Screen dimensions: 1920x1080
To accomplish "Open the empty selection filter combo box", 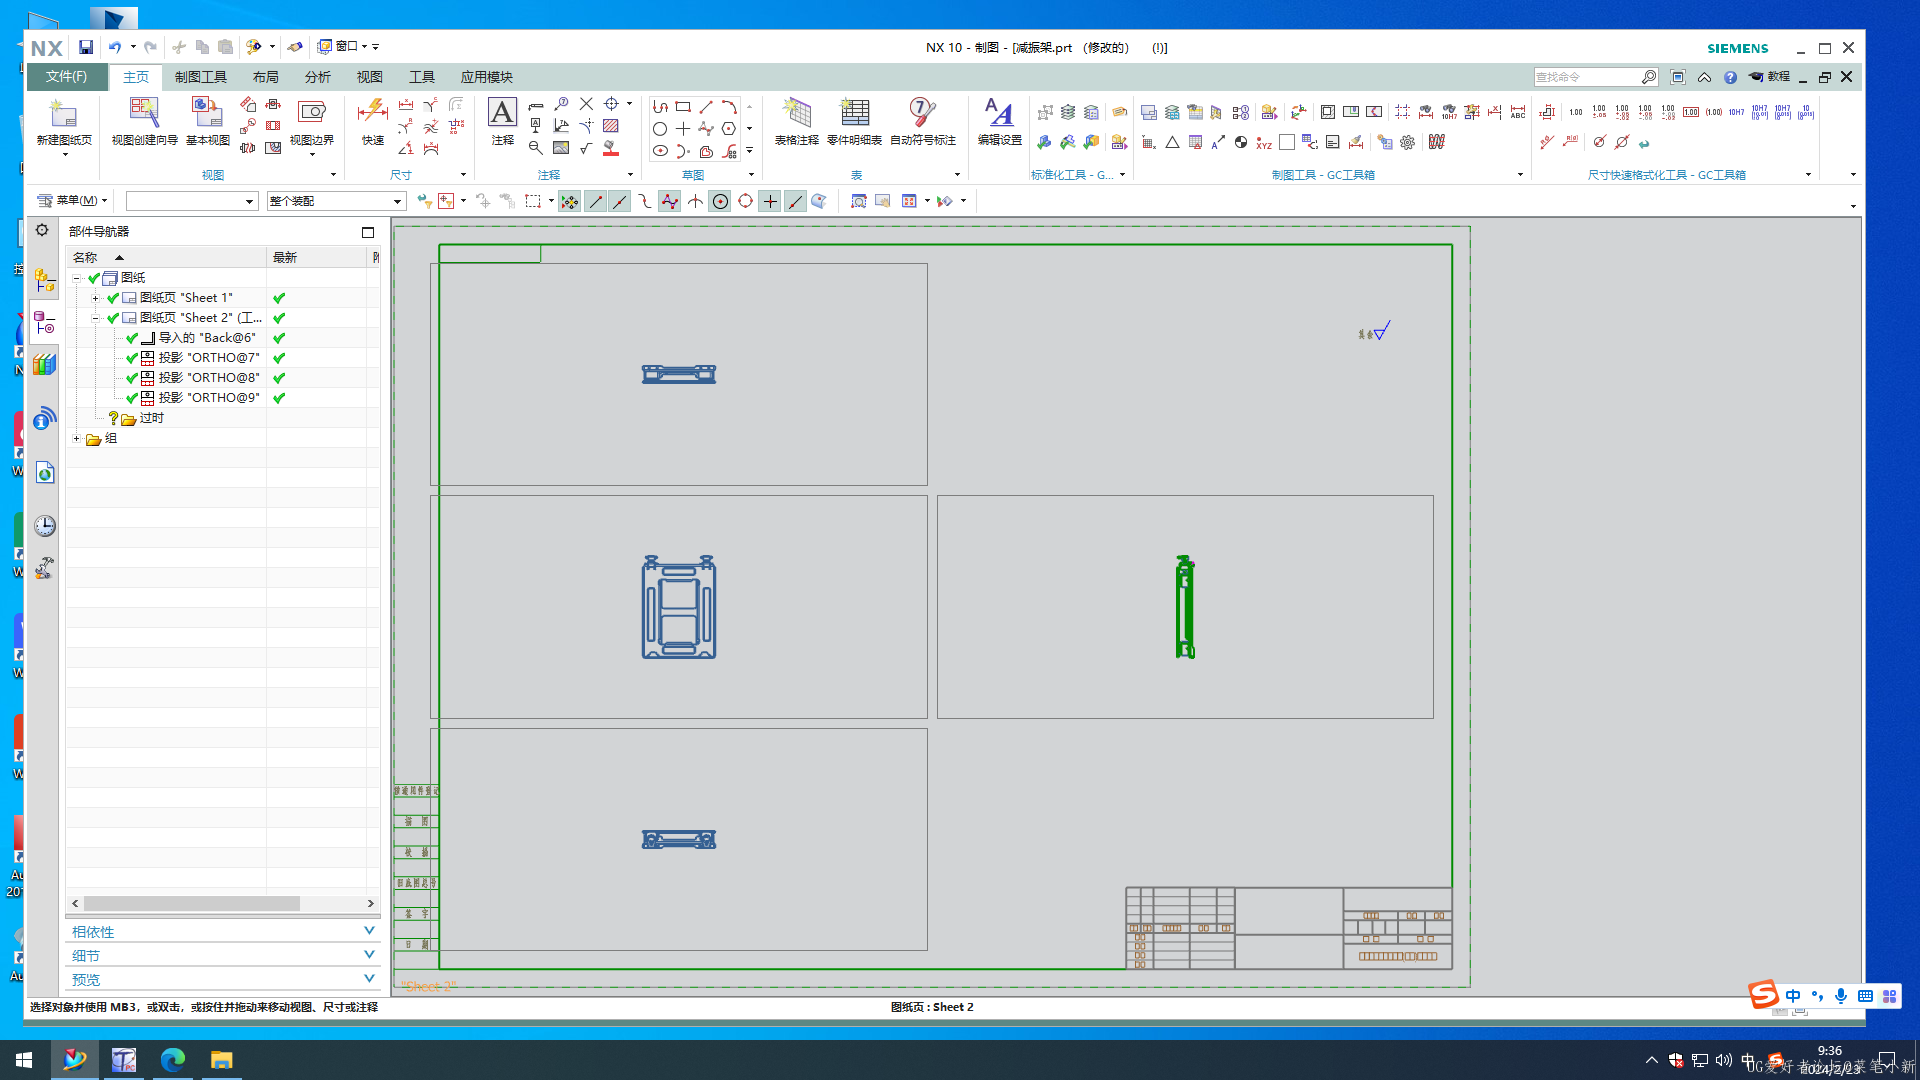I will [x=192, y=201].
